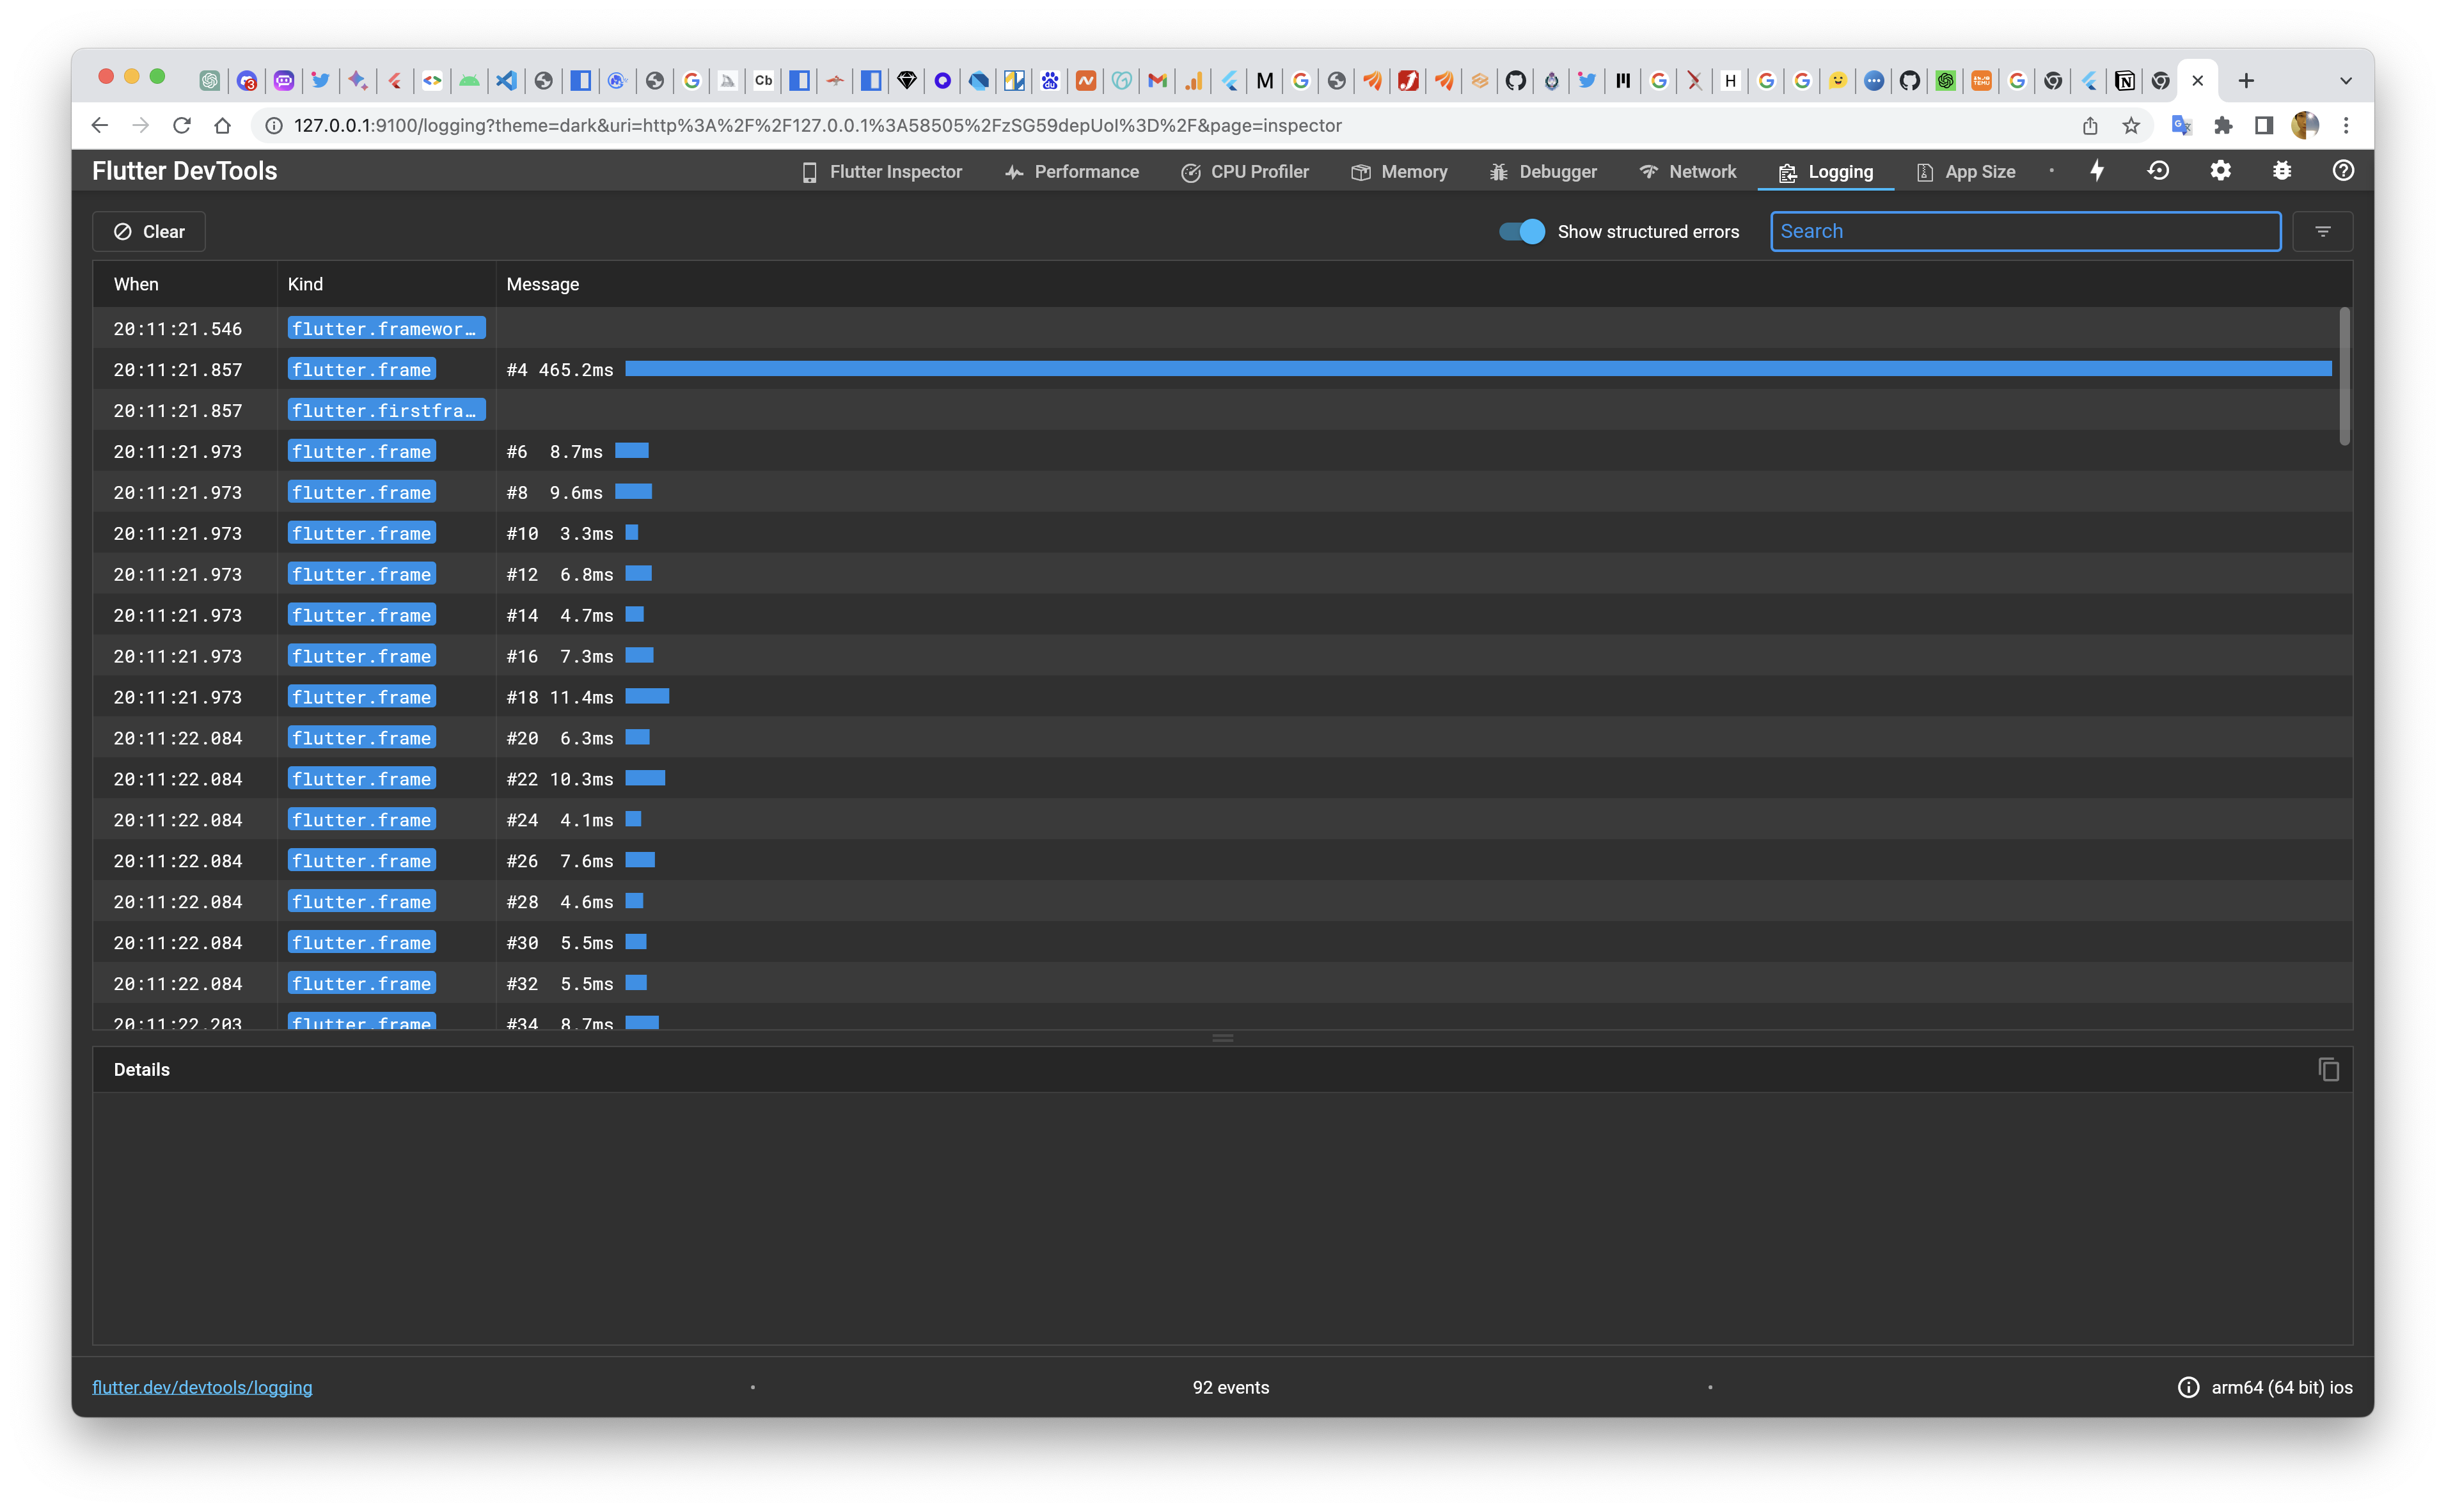Bookmark this page with the star icon
2446x1512 pixels.
click(2131, 125)
